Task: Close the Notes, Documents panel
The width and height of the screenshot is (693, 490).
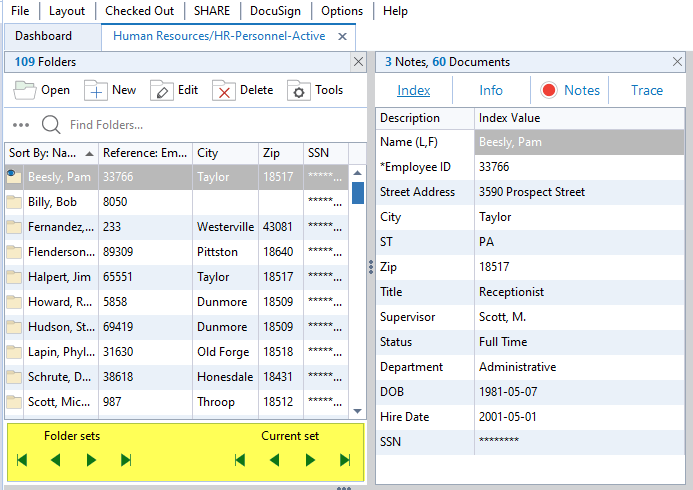Action: point(677,62)
